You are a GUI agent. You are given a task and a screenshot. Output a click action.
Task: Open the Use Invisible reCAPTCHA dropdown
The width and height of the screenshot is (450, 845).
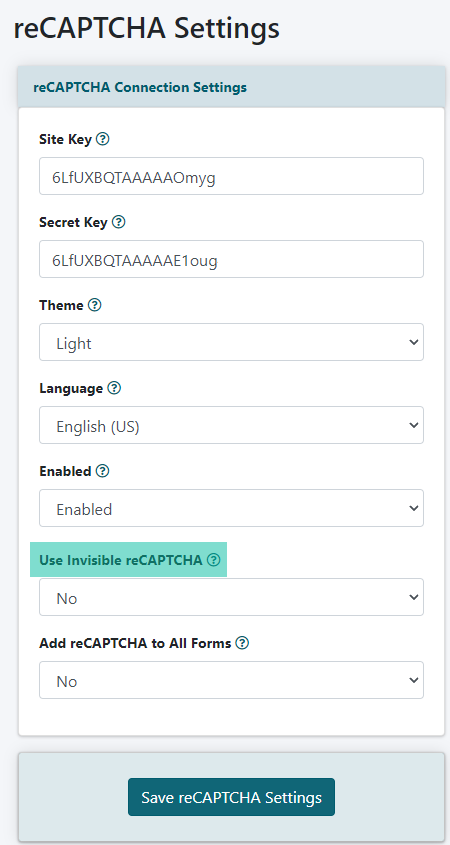(x=231, y=597)
